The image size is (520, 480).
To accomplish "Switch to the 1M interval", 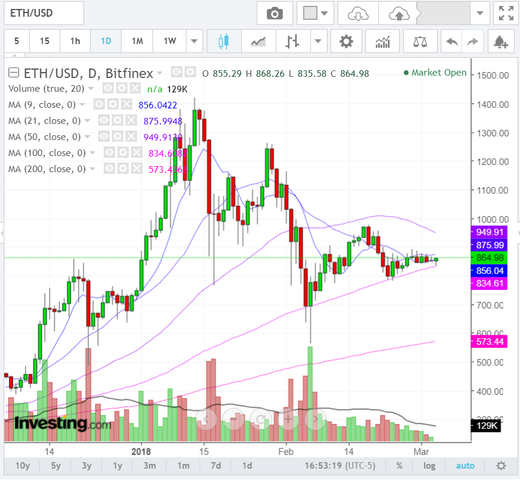I will coord(137,41).
